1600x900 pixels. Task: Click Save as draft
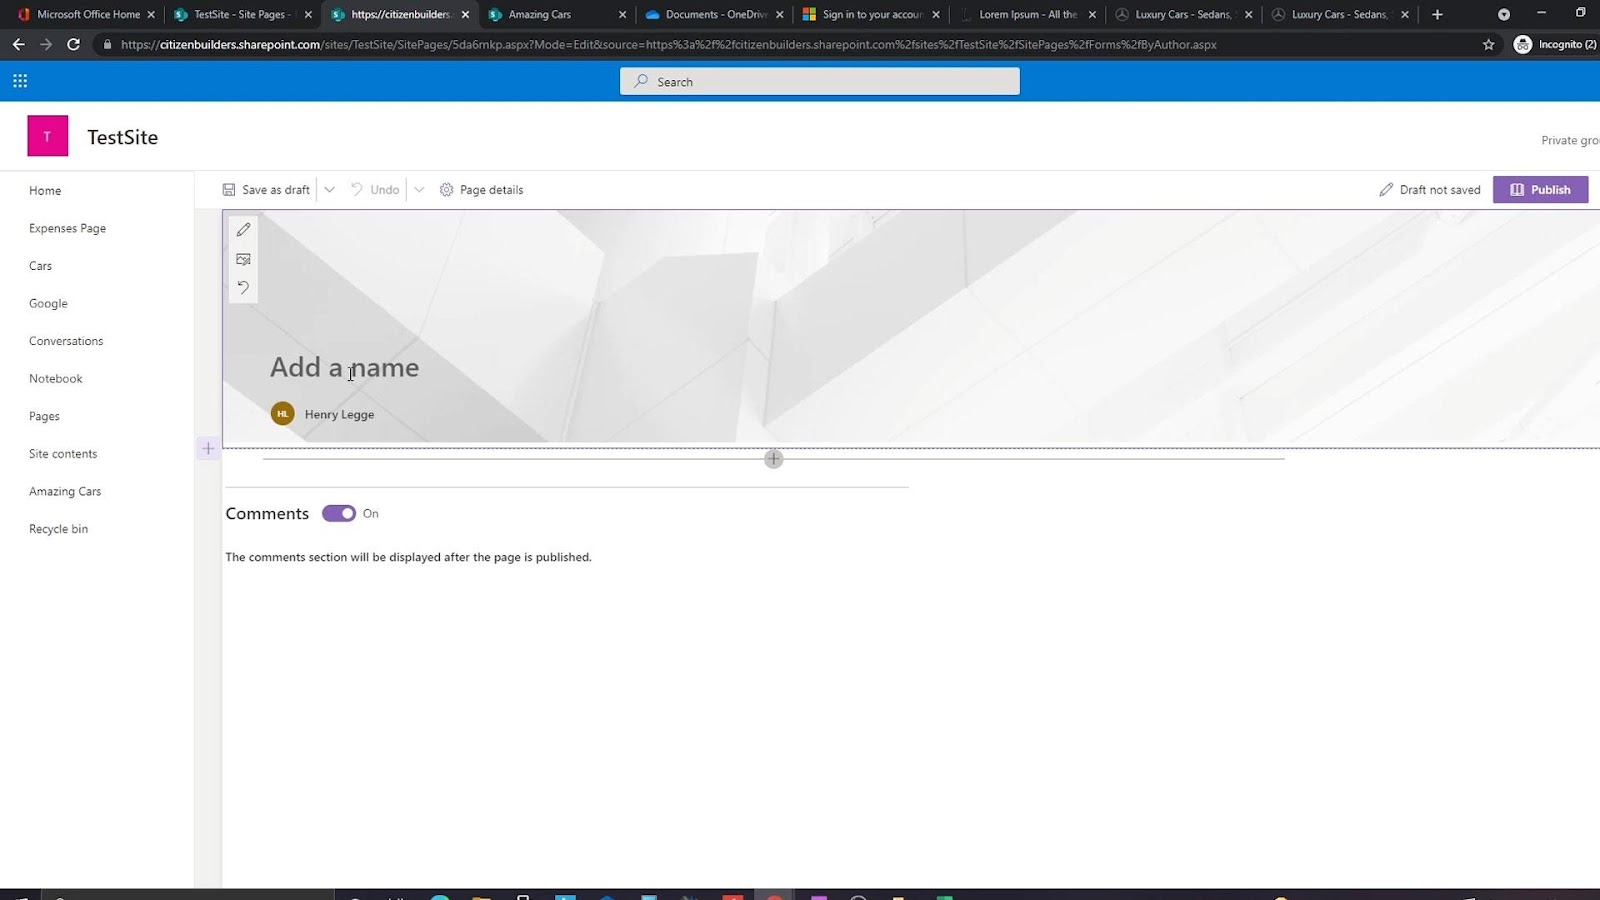coord(266,190)
